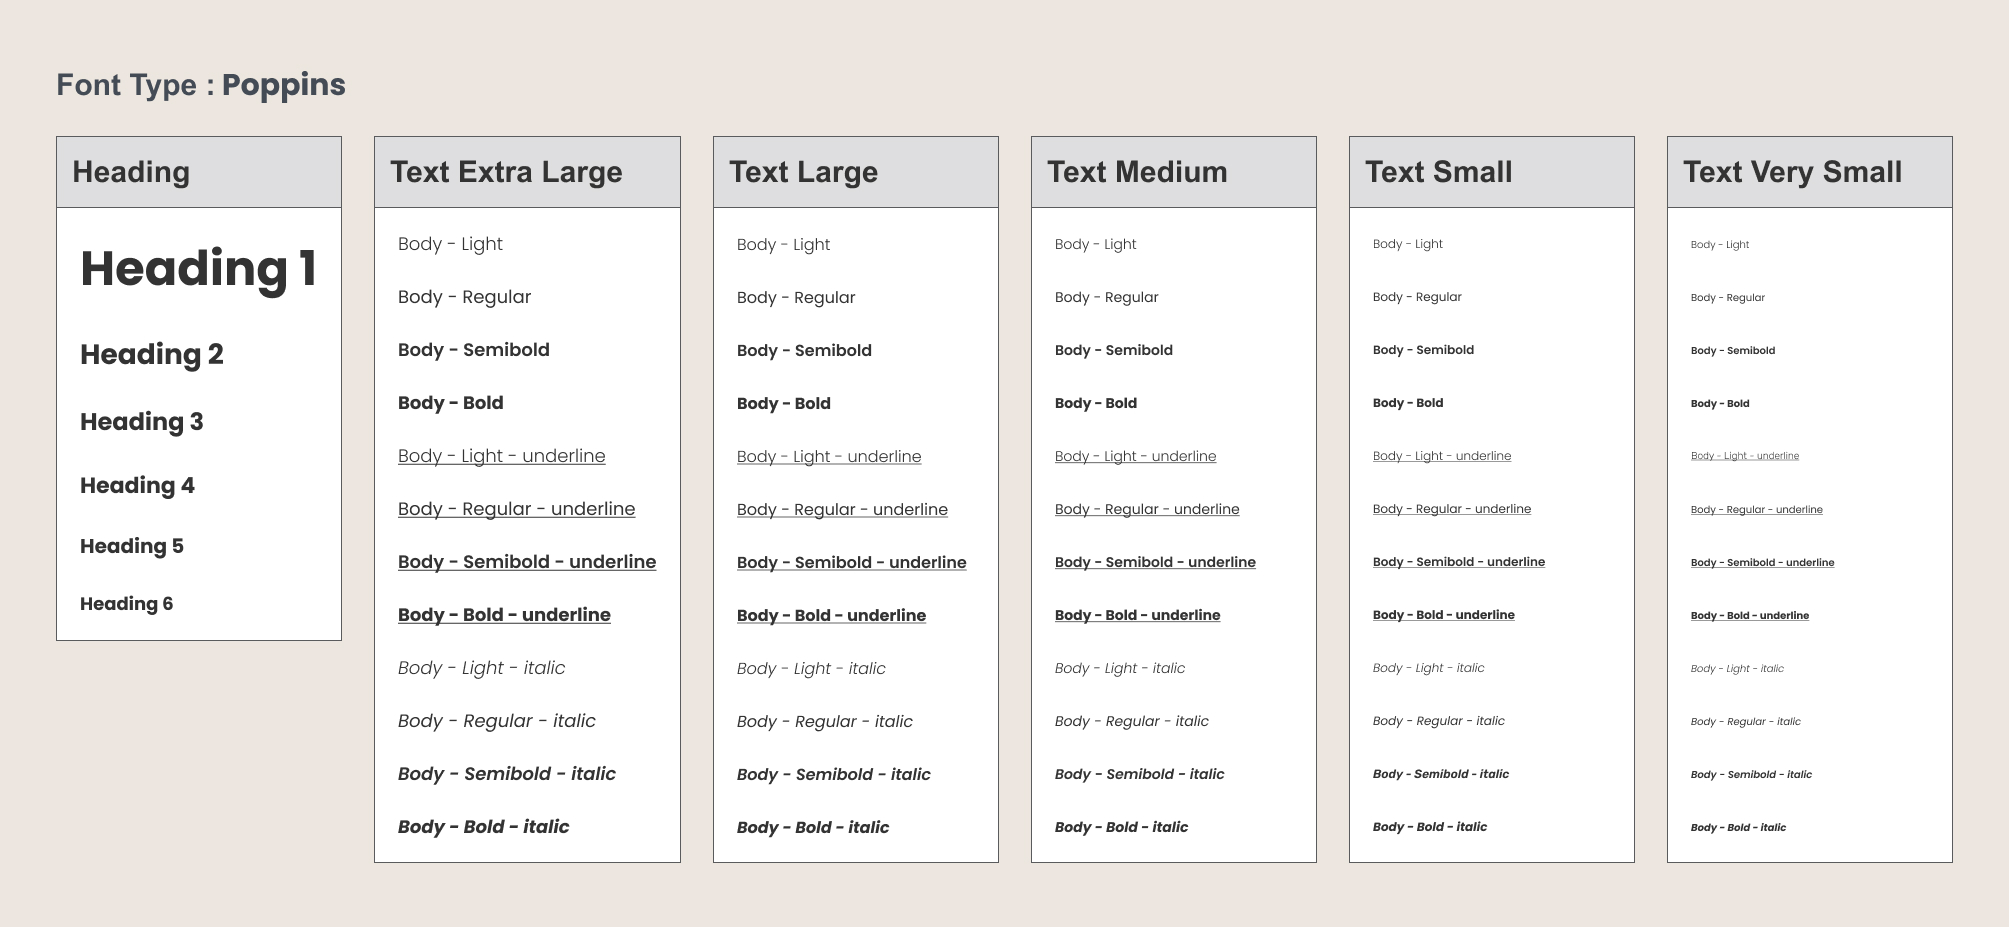Click 'Body - Semibold' under Text Small

point(1424,350)
